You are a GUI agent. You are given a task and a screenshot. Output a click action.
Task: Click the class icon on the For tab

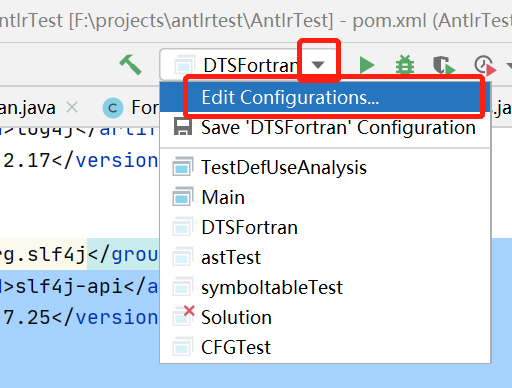[x=113, y=108]
